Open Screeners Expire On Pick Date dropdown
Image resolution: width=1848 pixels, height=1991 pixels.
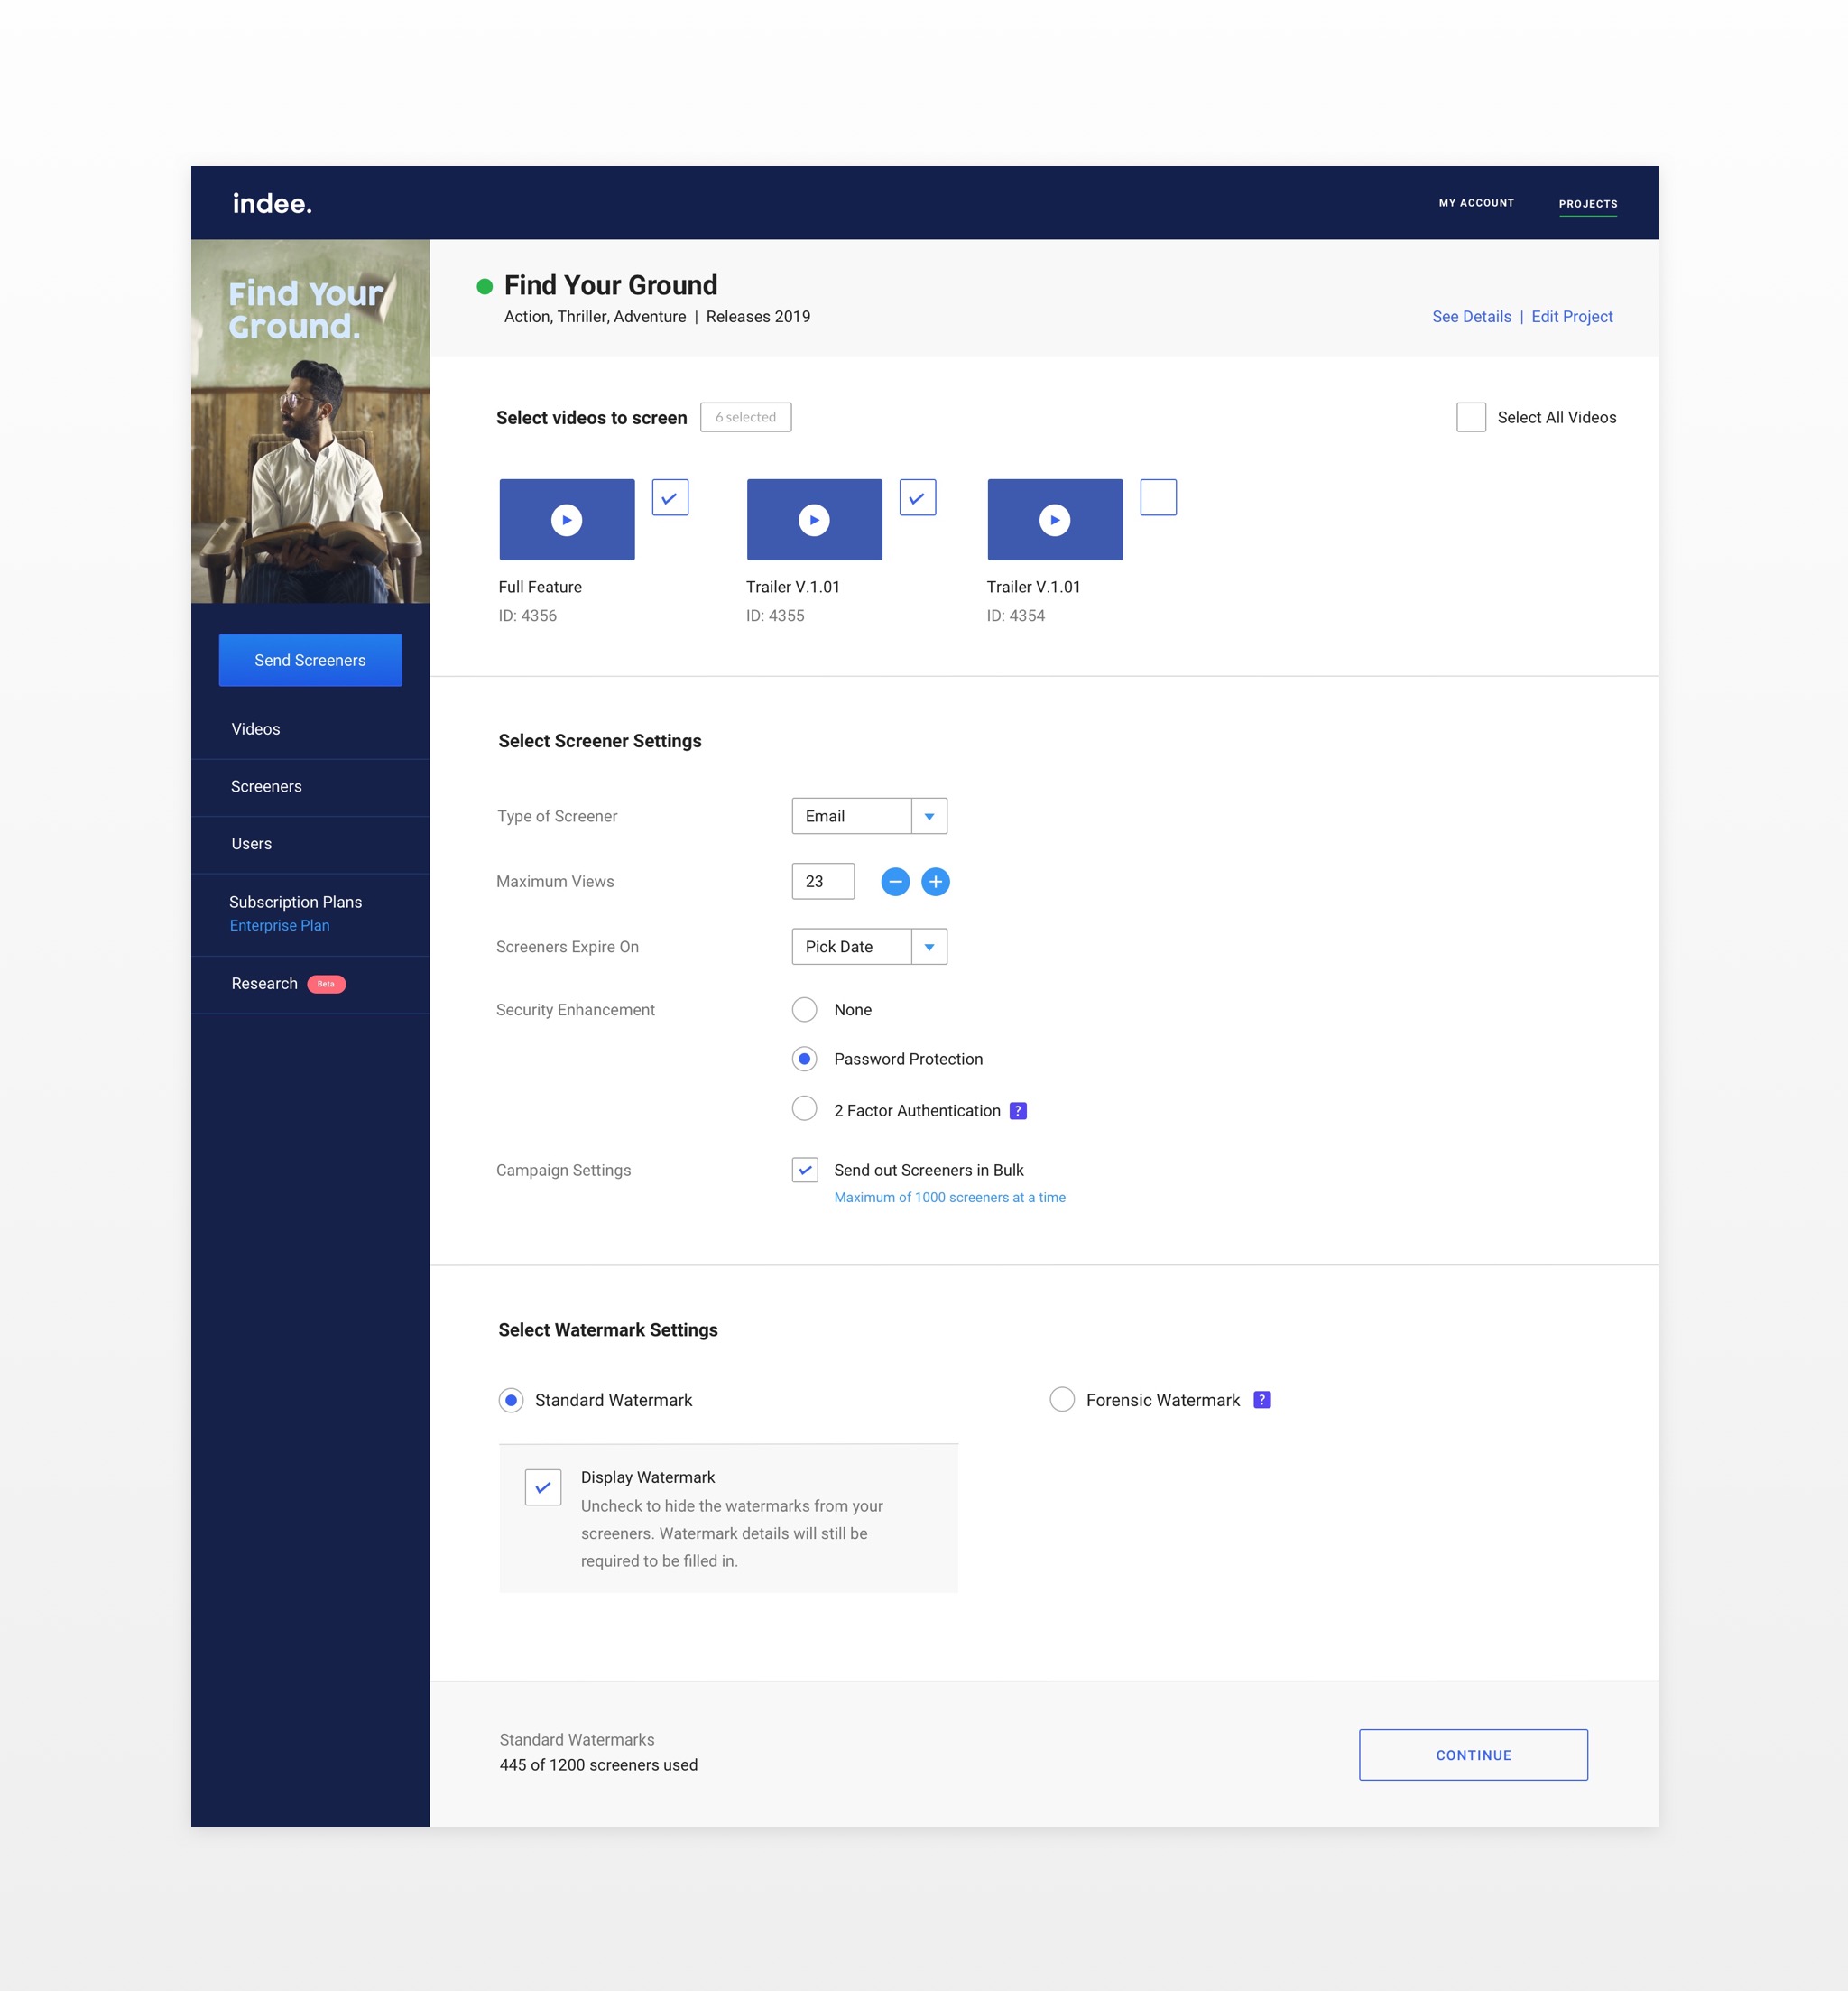pos(869,946)
